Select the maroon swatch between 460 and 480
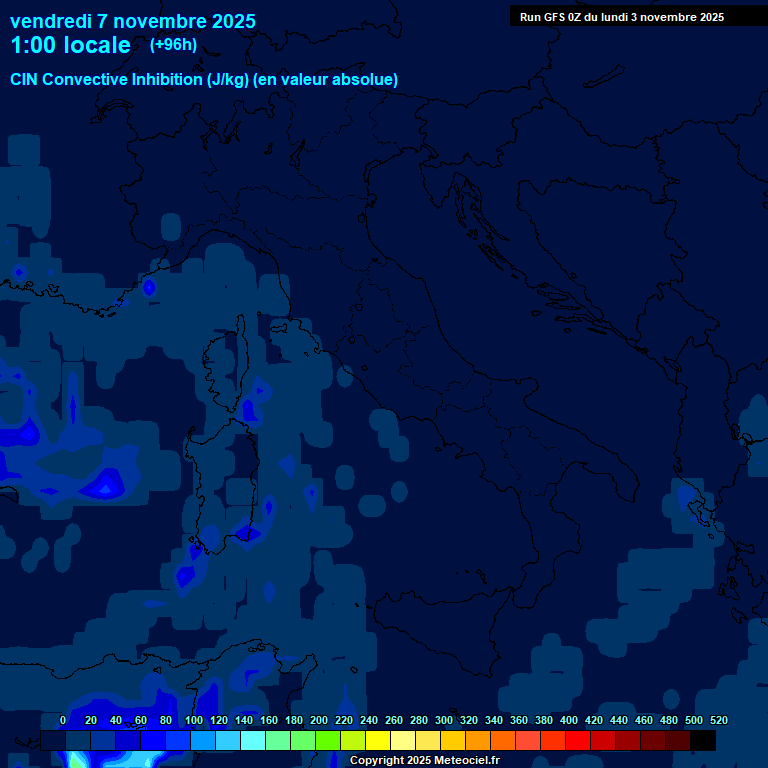 [x=652, y=740]
